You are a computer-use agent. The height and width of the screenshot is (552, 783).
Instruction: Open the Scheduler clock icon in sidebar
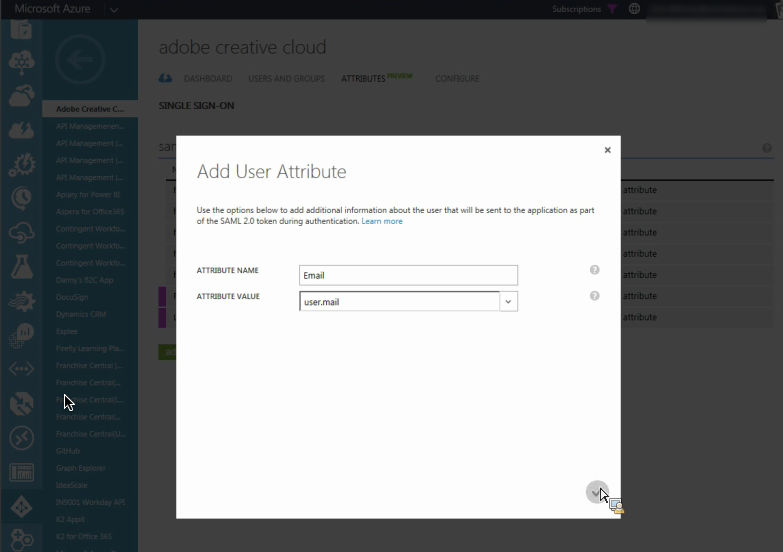coord(21,198)
